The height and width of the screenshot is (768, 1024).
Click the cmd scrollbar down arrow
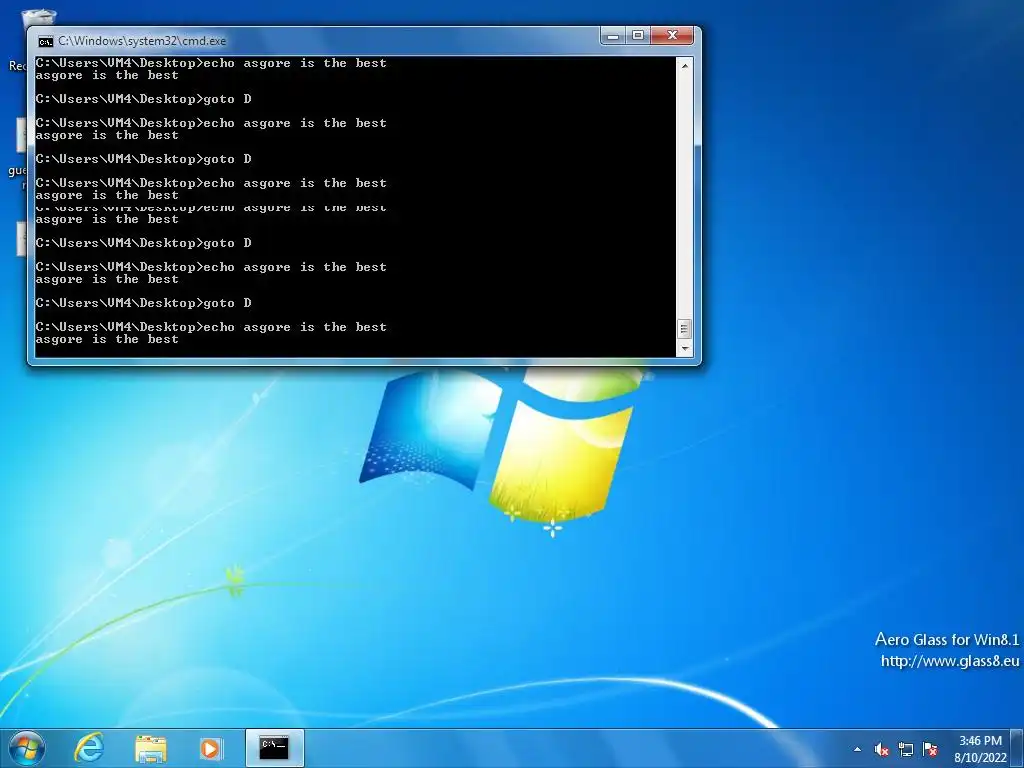[684, 349]
